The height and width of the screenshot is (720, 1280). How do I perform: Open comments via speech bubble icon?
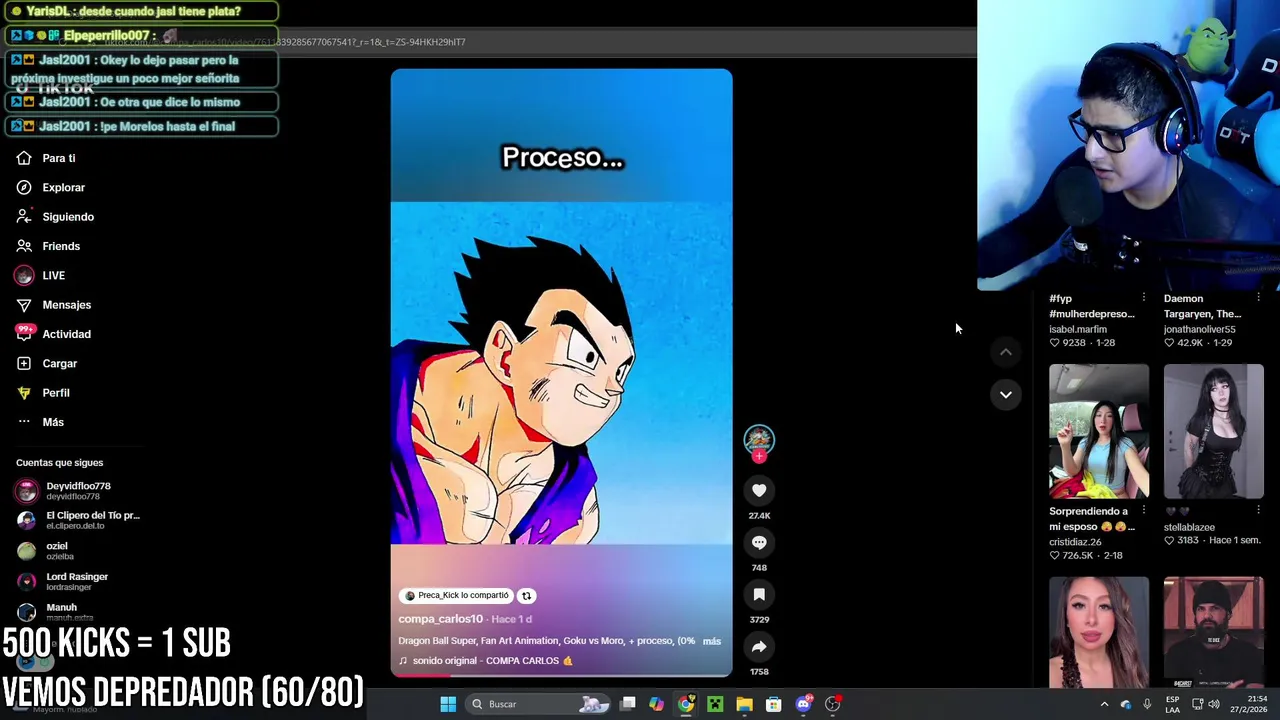(x=759, y=542)
